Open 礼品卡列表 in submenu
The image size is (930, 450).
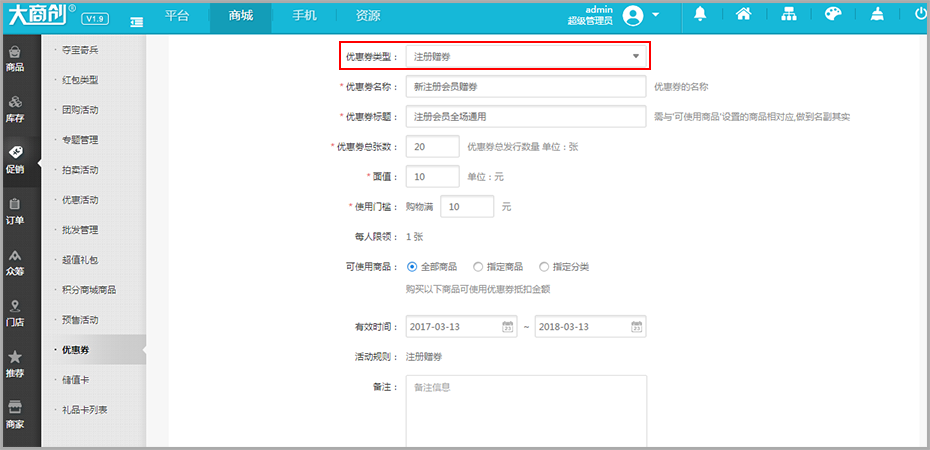(85, 410)
